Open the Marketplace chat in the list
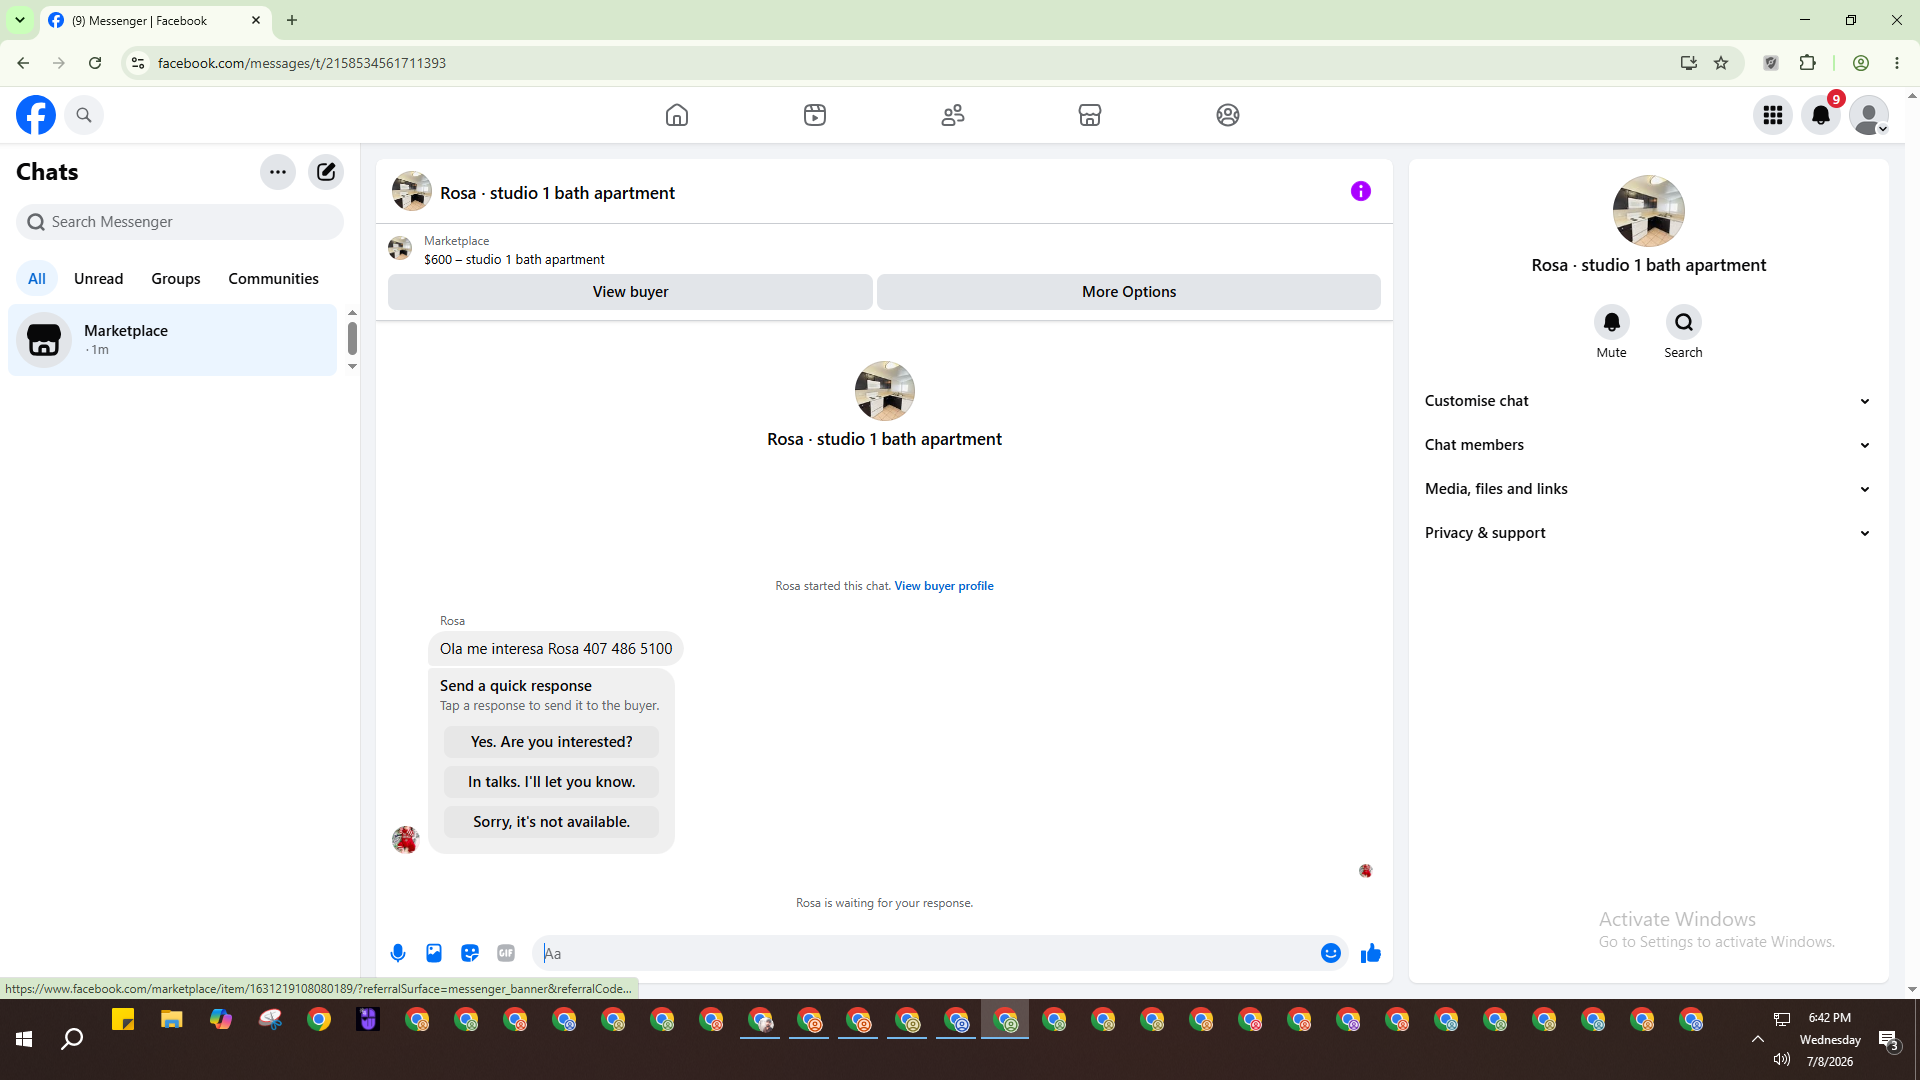This screenshot has width=1920, height=1080. click(173, 340)
